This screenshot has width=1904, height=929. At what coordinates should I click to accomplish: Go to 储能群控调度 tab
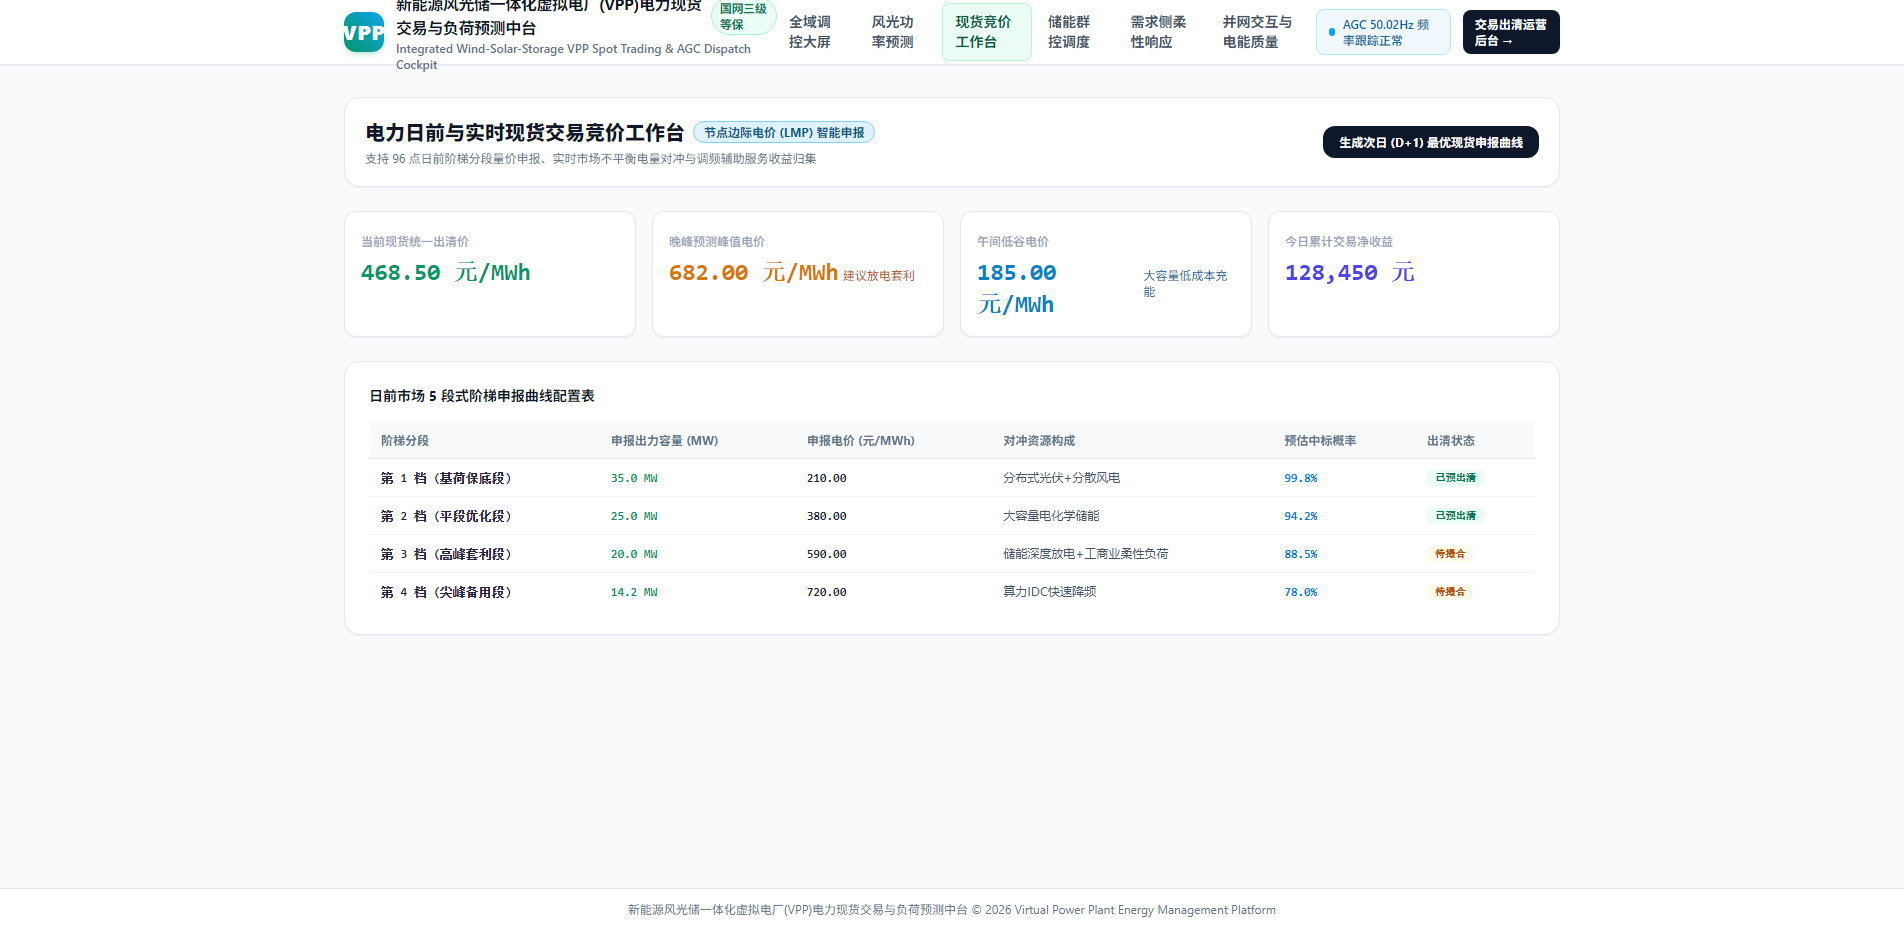[x=1069, y=32]
